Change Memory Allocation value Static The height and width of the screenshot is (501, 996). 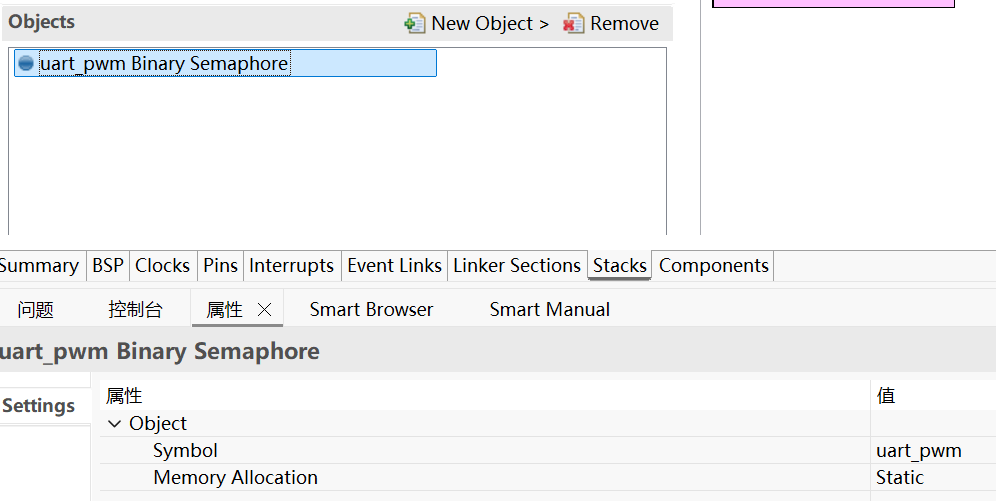pos(900,478)
